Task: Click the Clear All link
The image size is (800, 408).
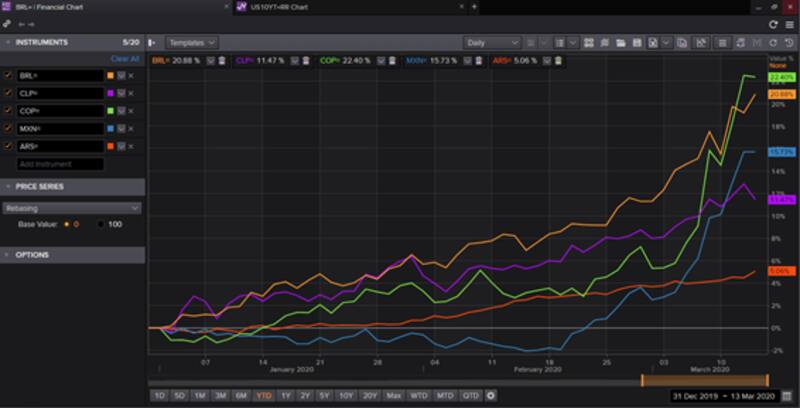Action: click(125, 59)
